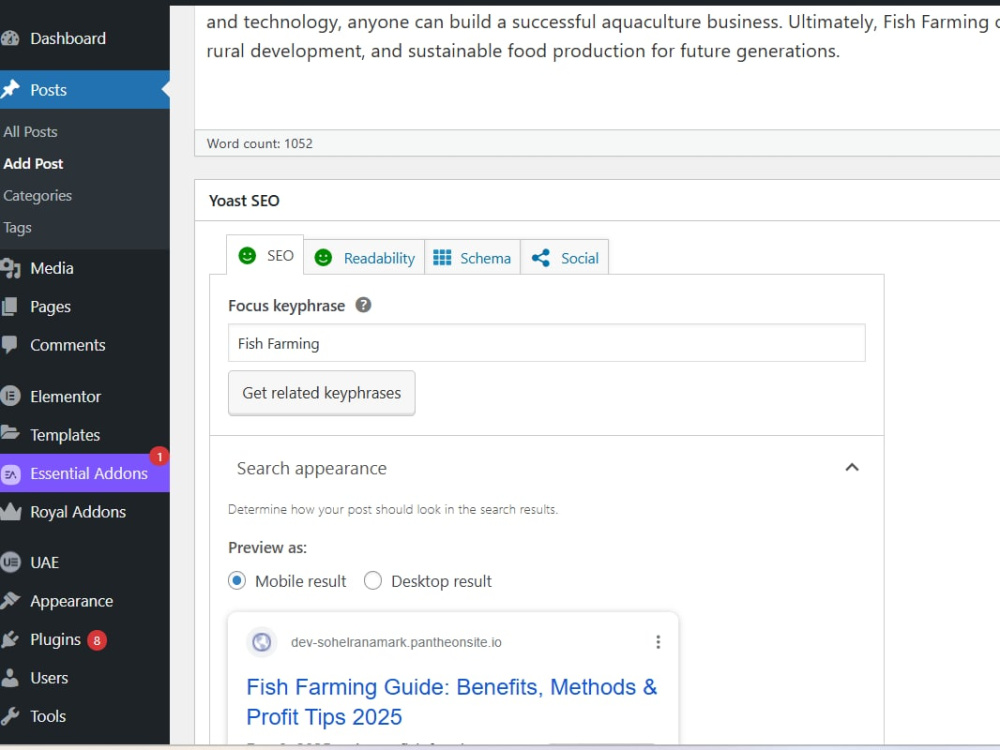Click the Elementor logo icon
The image size is (1000, 750).
10,396
